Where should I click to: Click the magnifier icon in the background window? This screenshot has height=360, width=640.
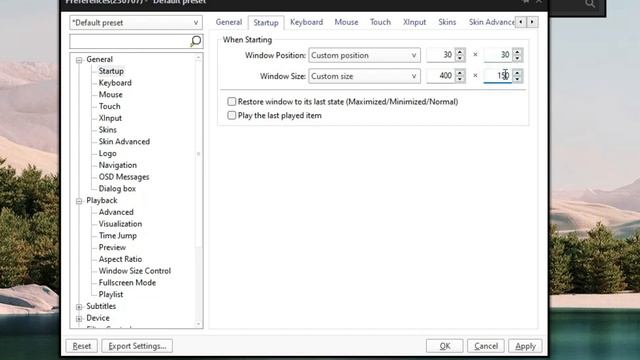(590, 4)
